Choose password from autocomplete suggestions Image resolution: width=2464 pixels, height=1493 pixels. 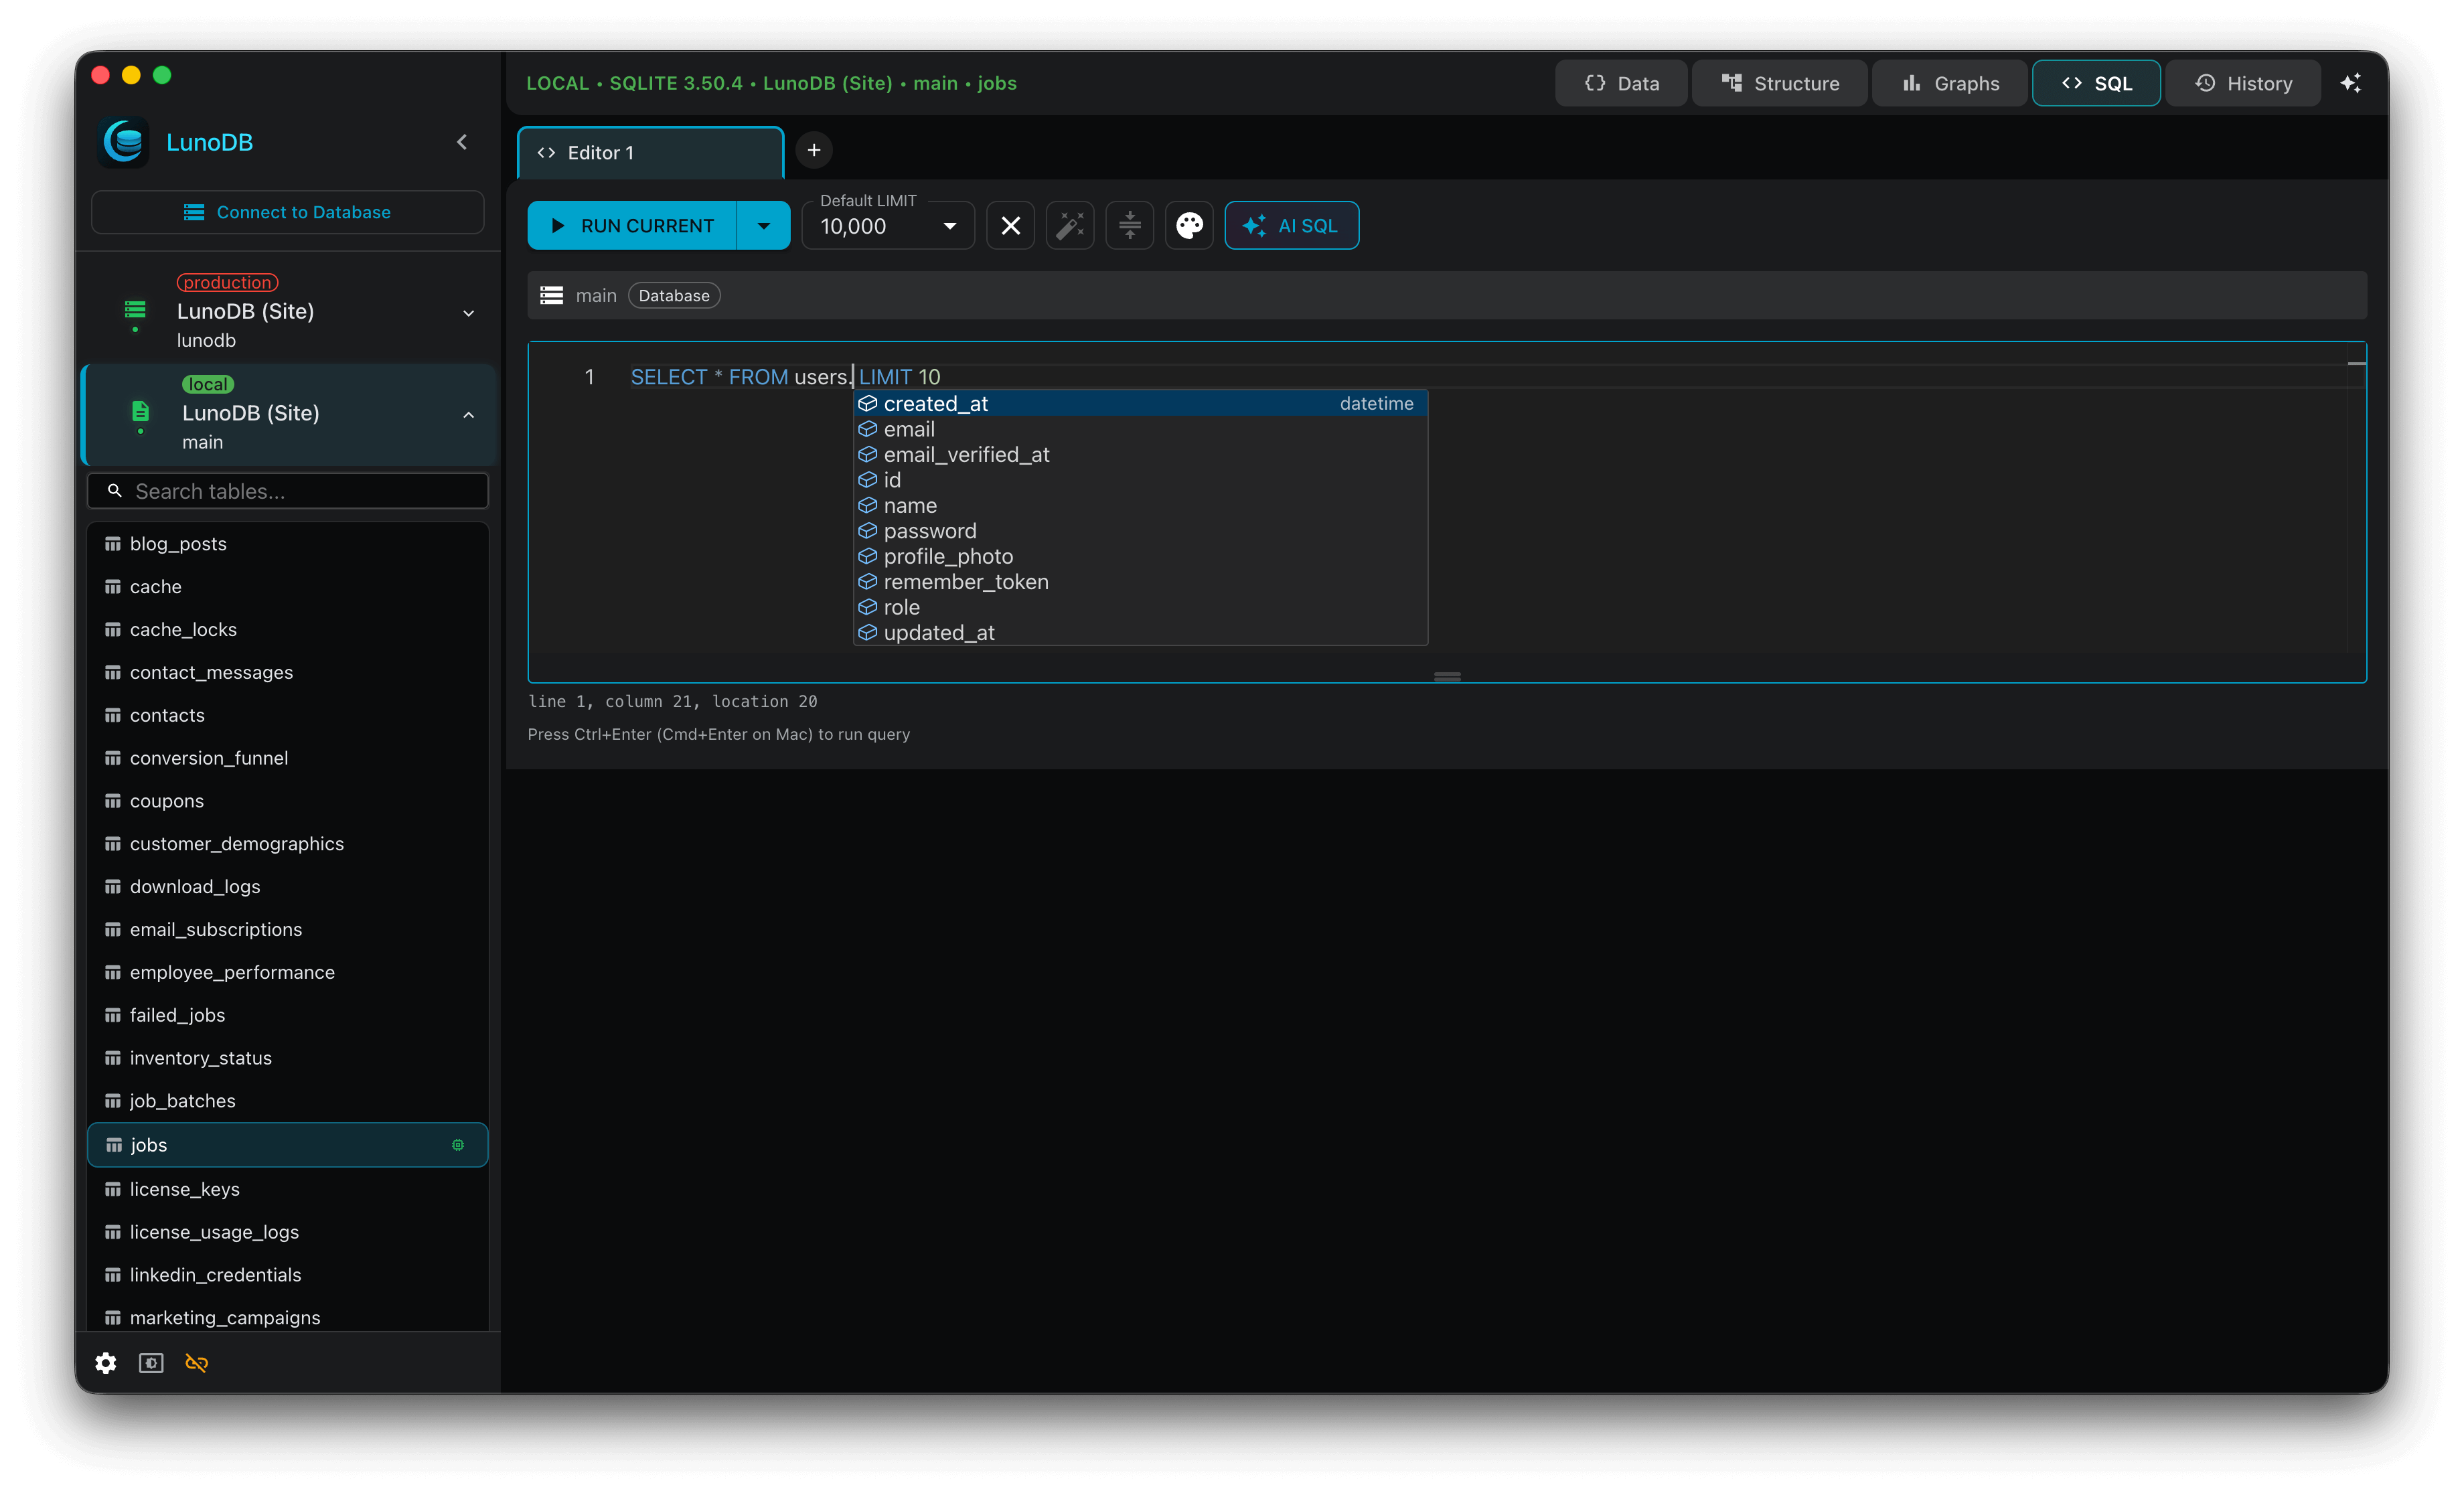pyautogui.click(x=1141, y=531)
